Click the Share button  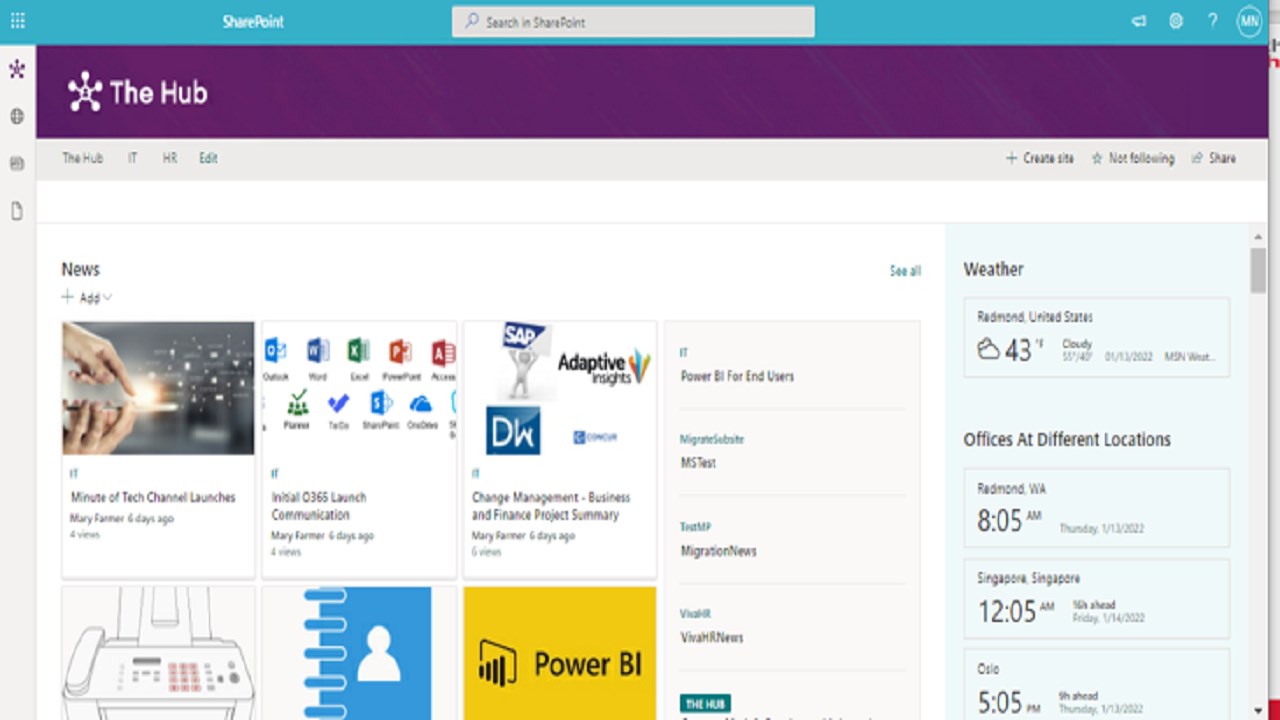1214,158
